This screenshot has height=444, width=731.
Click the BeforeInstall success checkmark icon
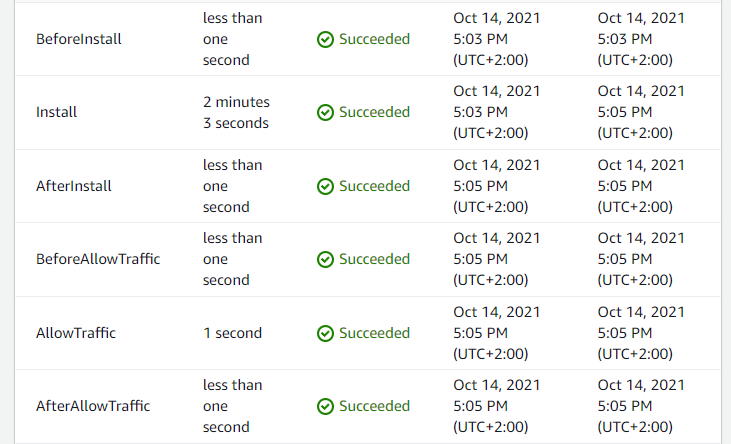pos(325,40)
